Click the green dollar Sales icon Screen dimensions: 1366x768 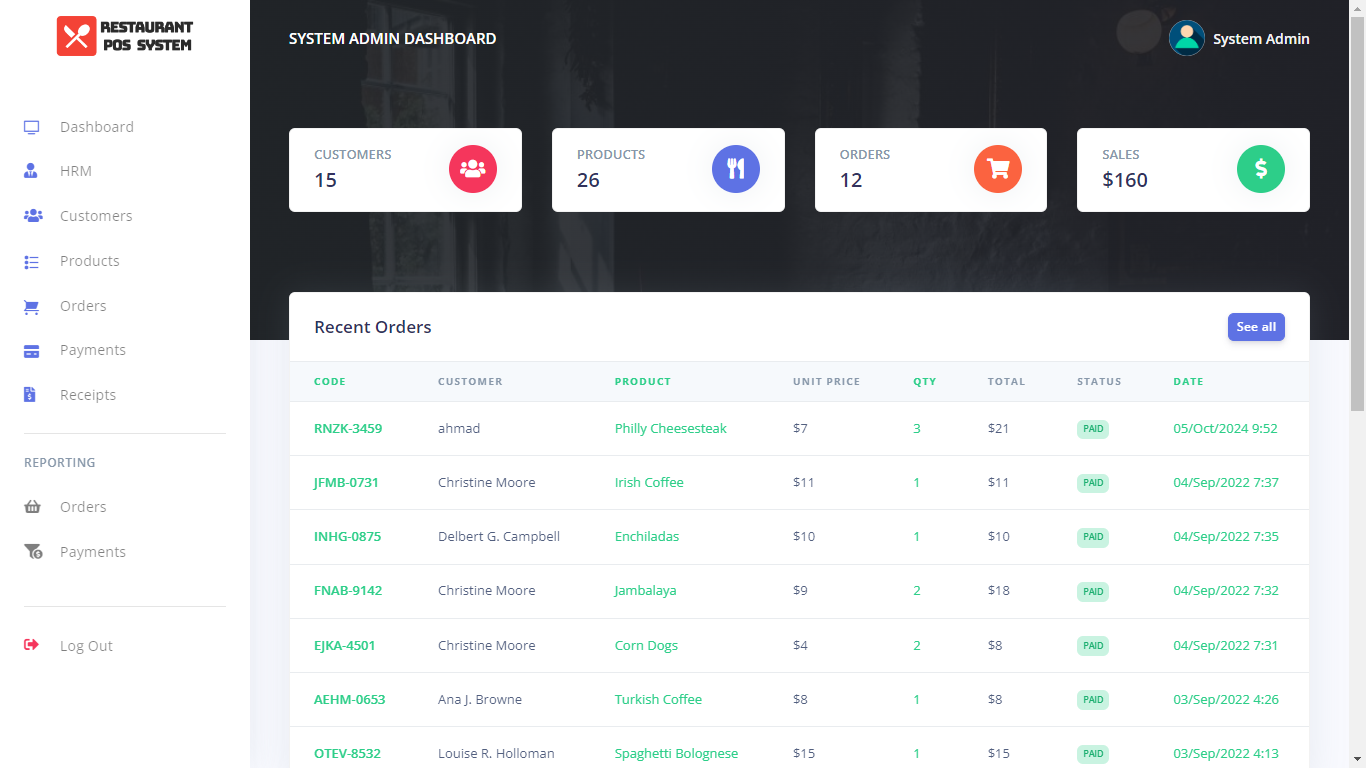[1260, 170]
